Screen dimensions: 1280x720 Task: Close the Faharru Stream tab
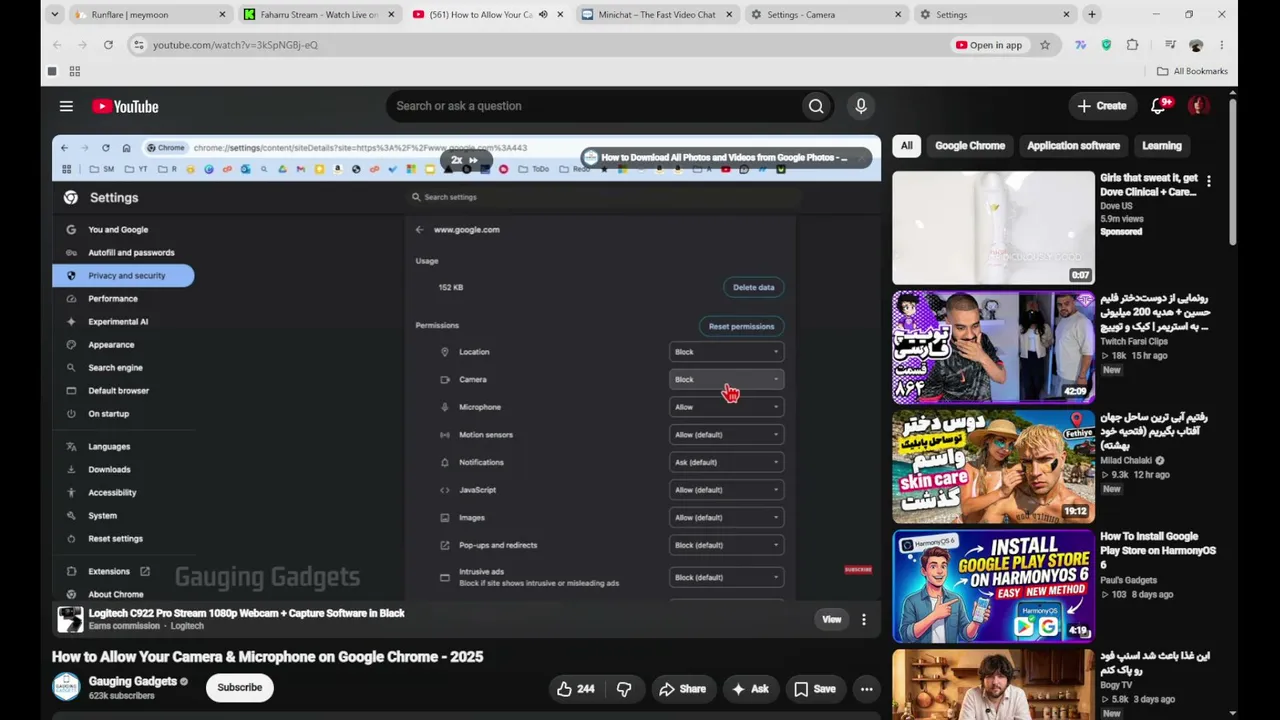pos(391,15)
